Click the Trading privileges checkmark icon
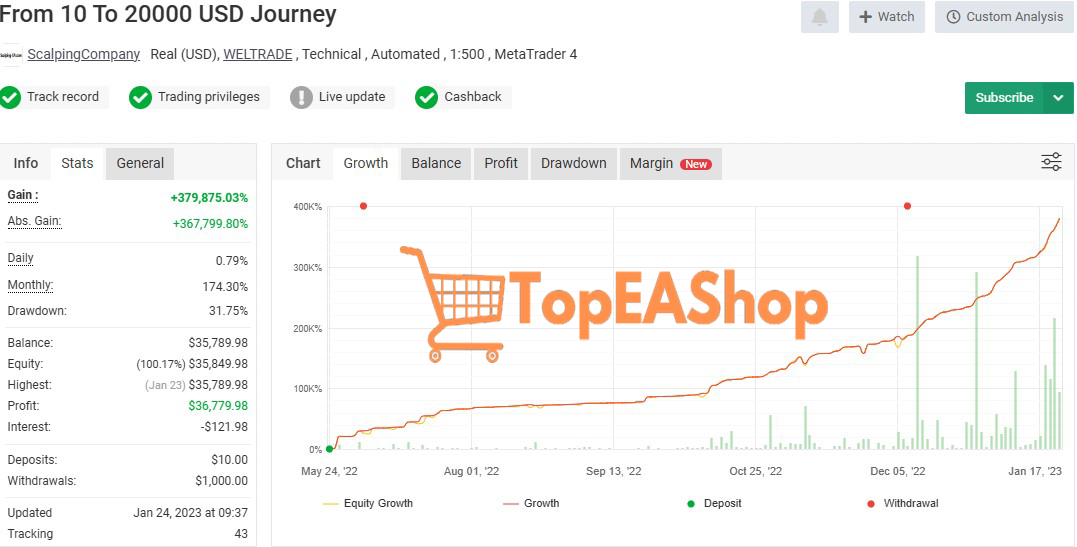The width and height of the screenshot is (1077, 547). coord(141,97)
